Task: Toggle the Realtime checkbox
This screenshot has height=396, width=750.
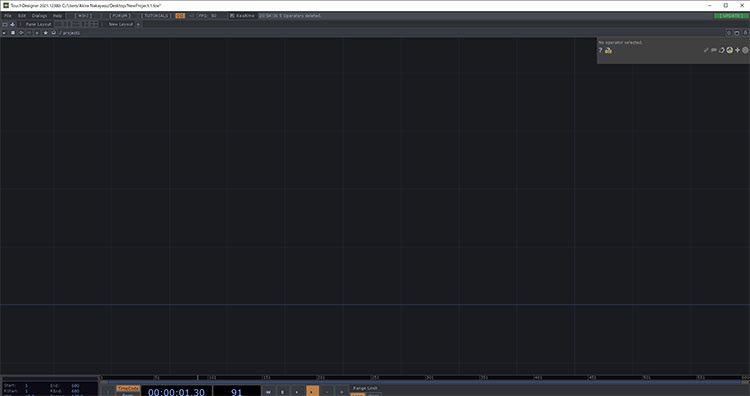Action: tap(232, 16)
